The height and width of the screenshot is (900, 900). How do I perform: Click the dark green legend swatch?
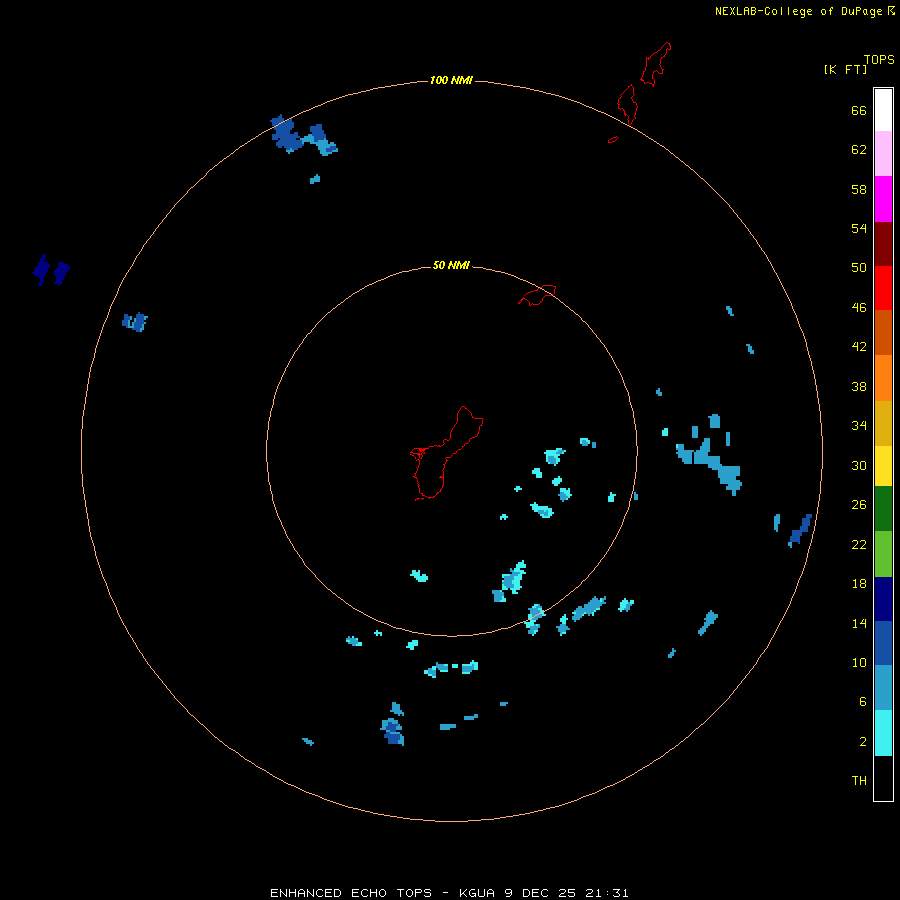click(883, 509)
